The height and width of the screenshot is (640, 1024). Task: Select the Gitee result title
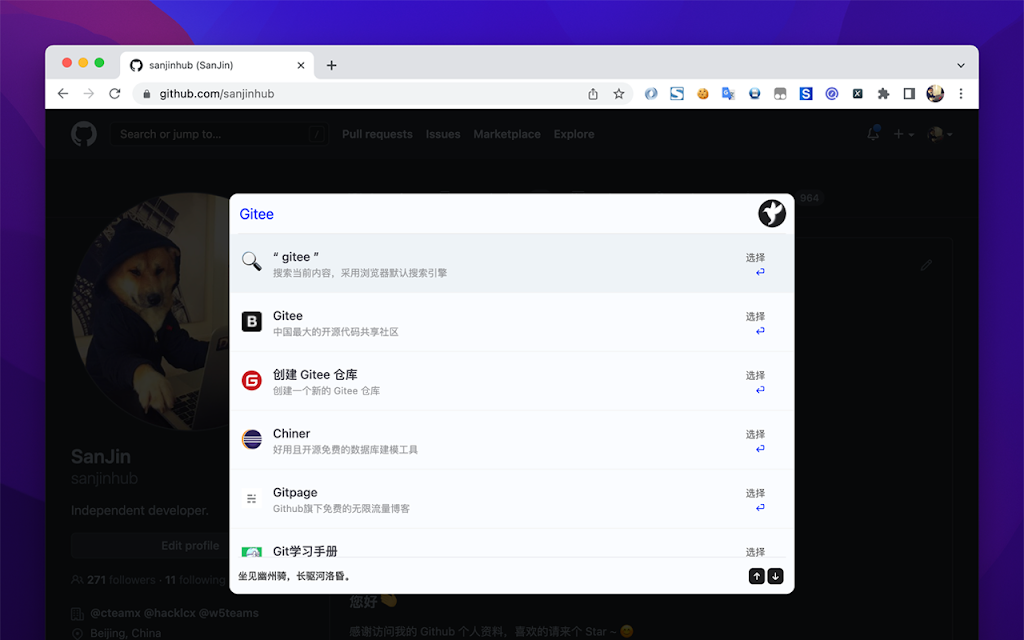point(287,315)
